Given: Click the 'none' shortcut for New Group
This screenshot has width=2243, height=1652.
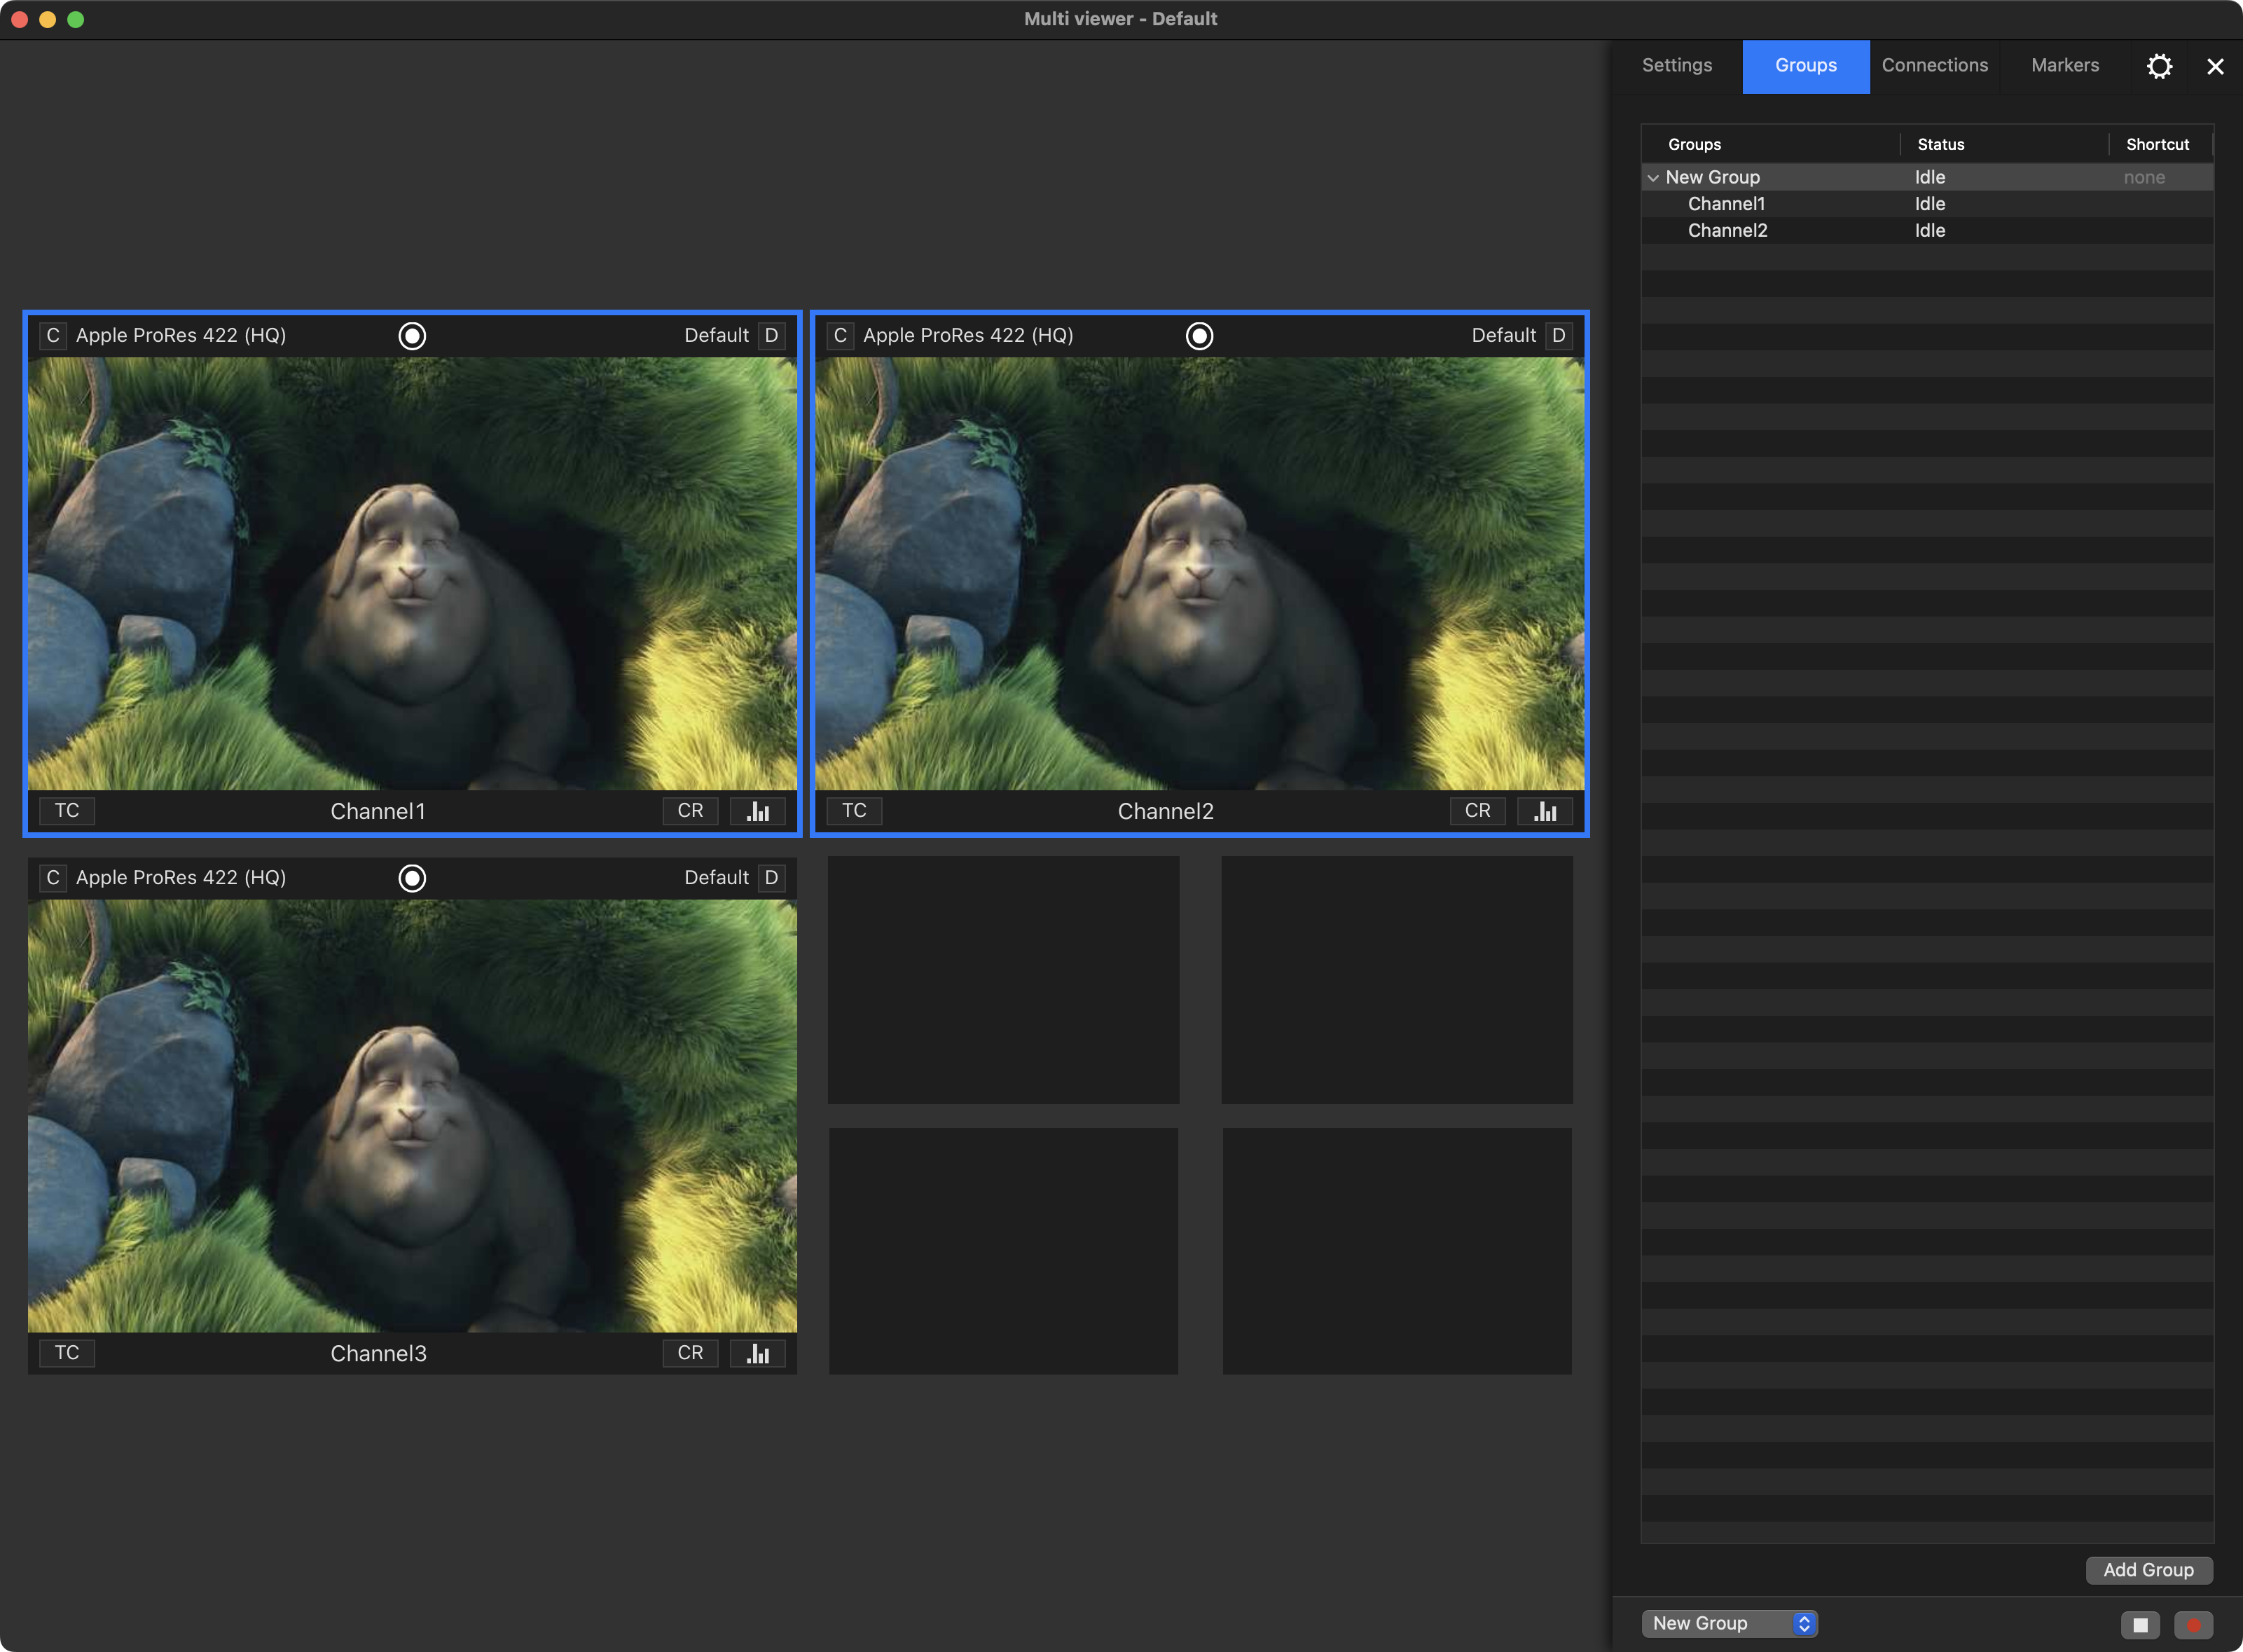Looking at the screenshot, I should [2144, 178].
